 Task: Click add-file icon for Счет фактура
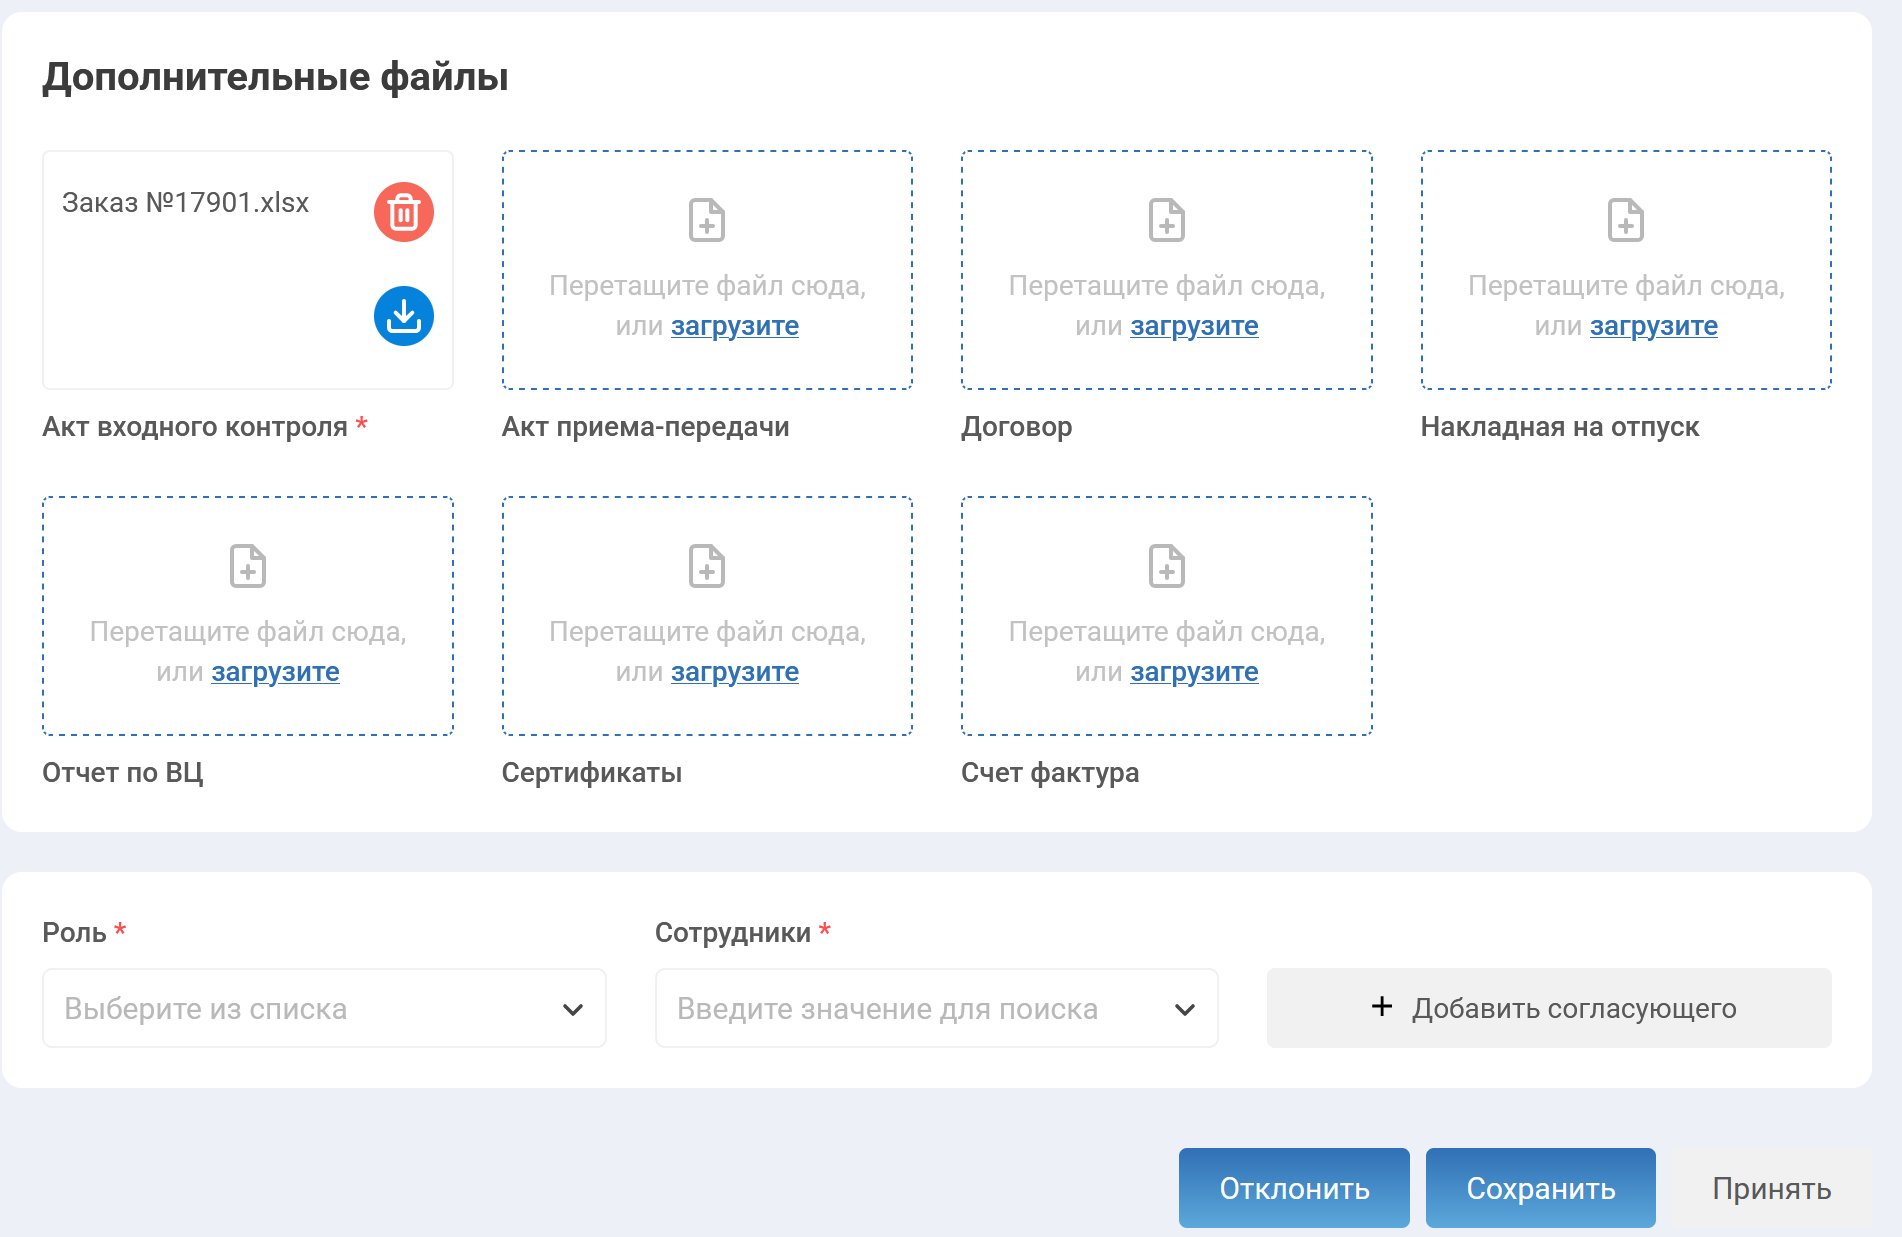(x=1166, y=566)
